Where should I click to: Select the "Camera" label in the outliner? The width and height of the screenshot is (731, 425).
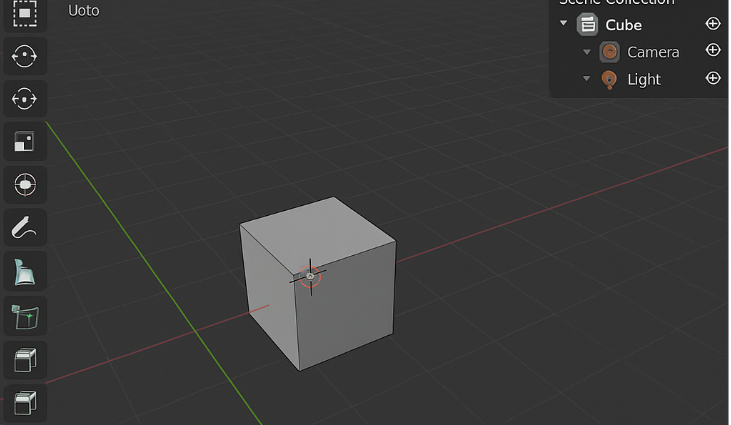[653, 52]
